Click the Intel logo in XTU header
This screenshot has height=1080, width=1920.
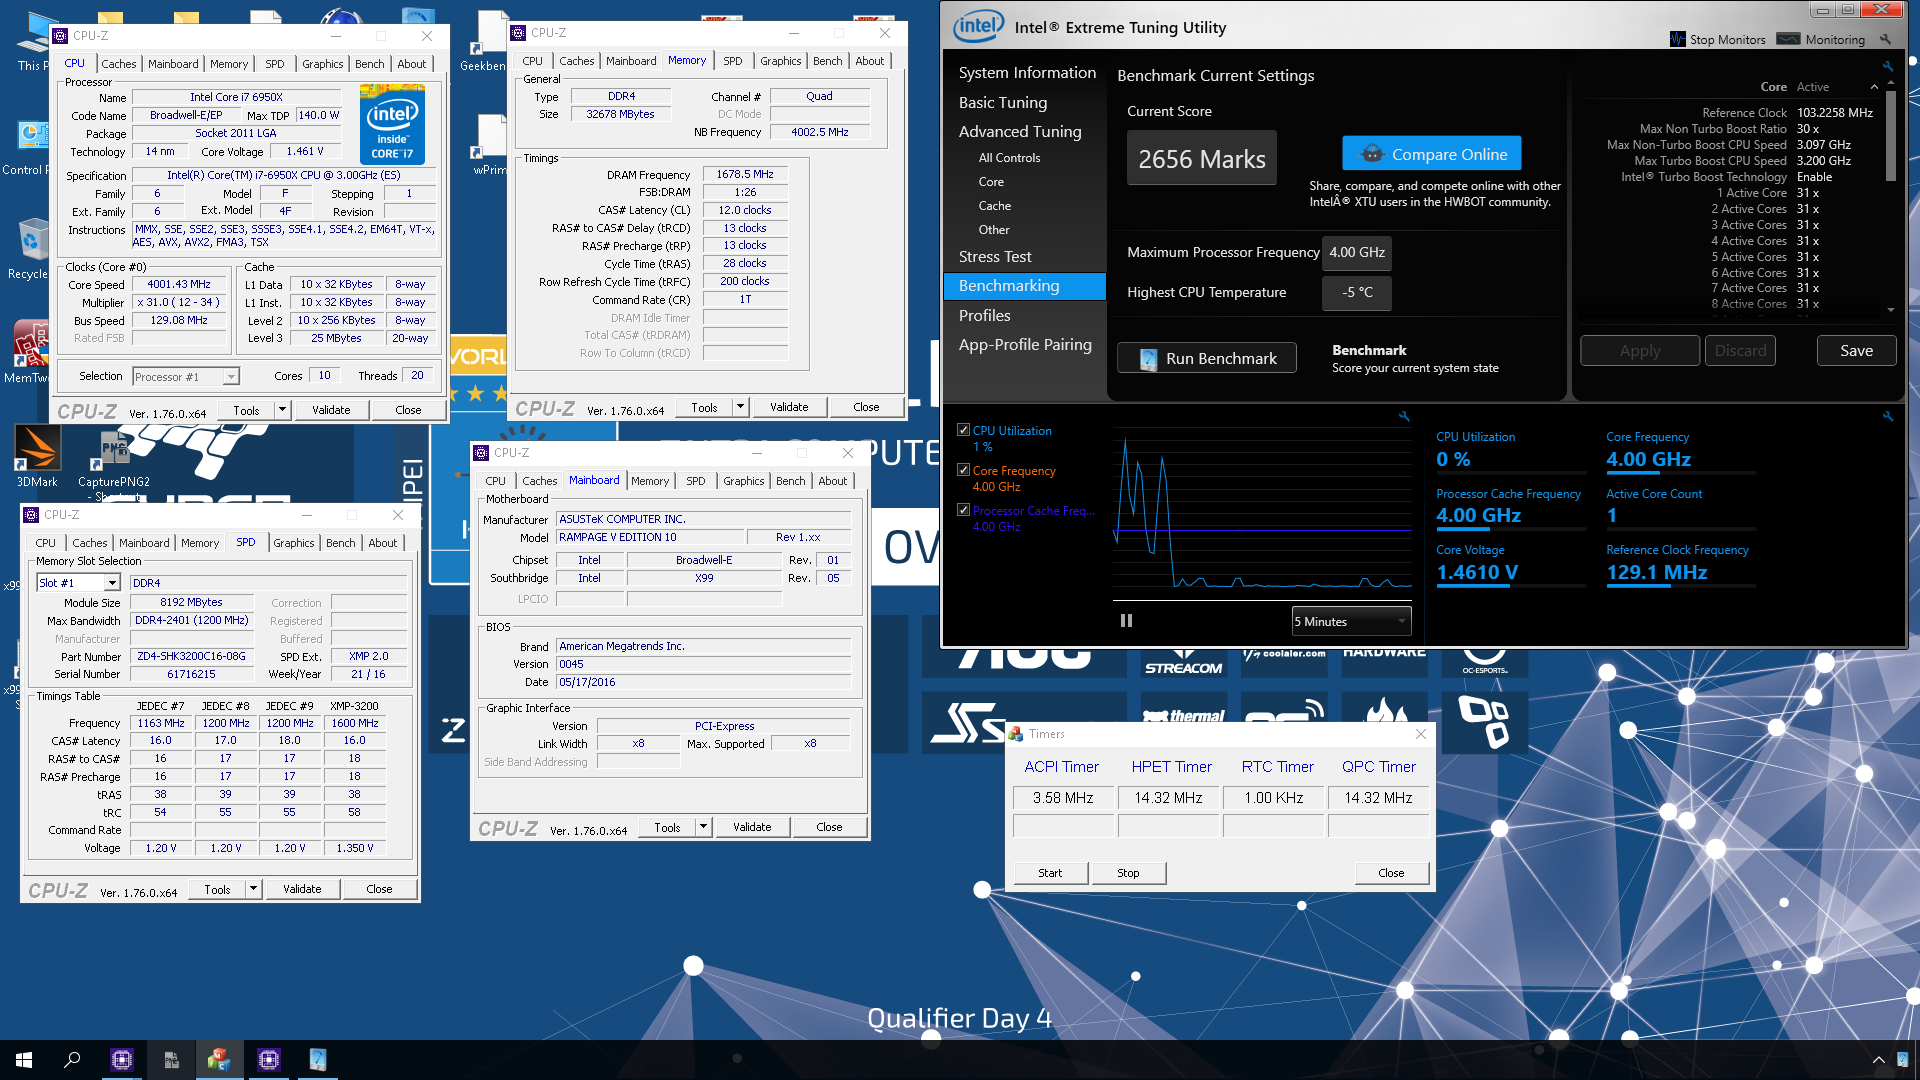978,27
